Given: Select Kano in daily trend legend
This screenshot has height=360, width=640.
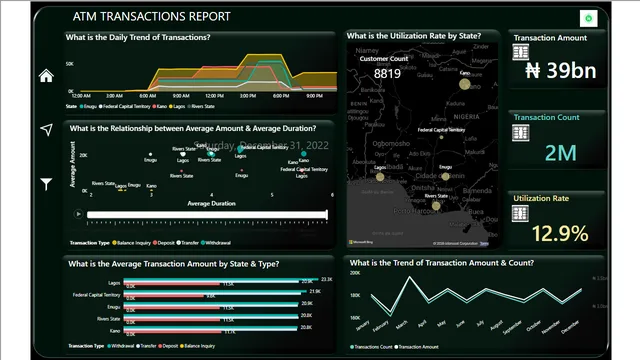Looking at the screenshot, I should [x=160, y=107].
